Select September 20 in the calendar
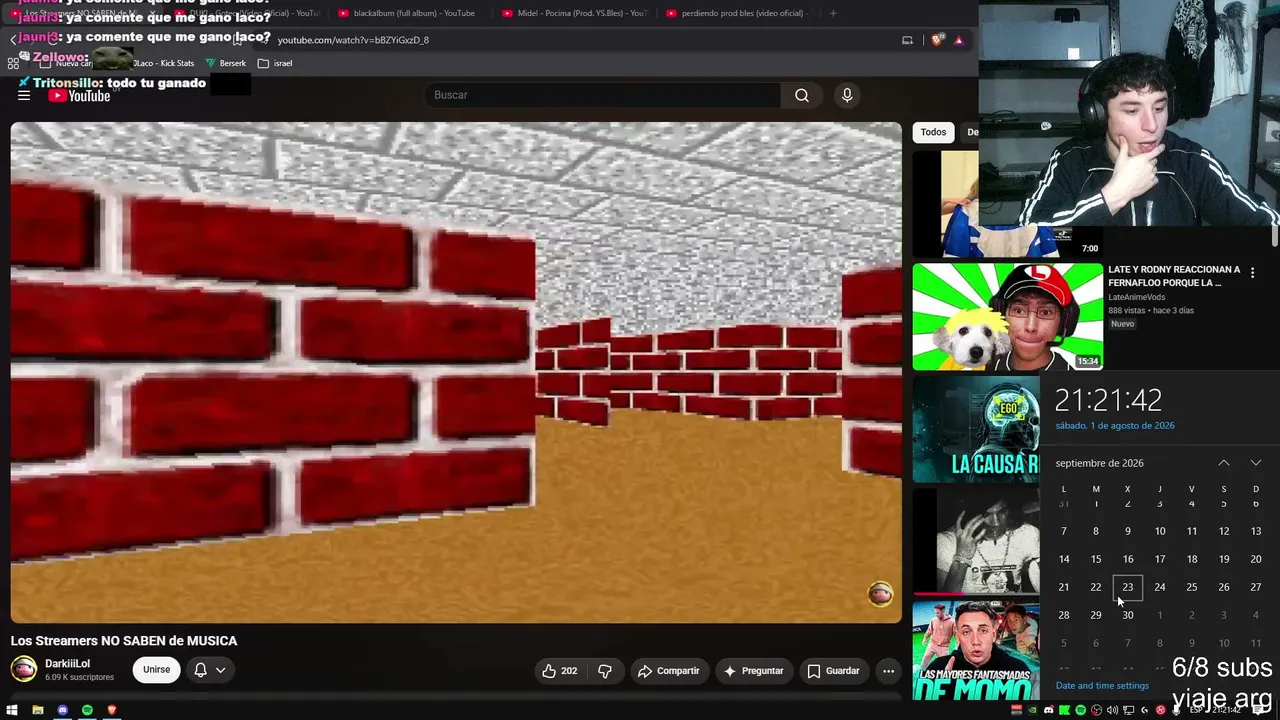The height and width of the screenshot is (720, 1280). point(1256,559)
